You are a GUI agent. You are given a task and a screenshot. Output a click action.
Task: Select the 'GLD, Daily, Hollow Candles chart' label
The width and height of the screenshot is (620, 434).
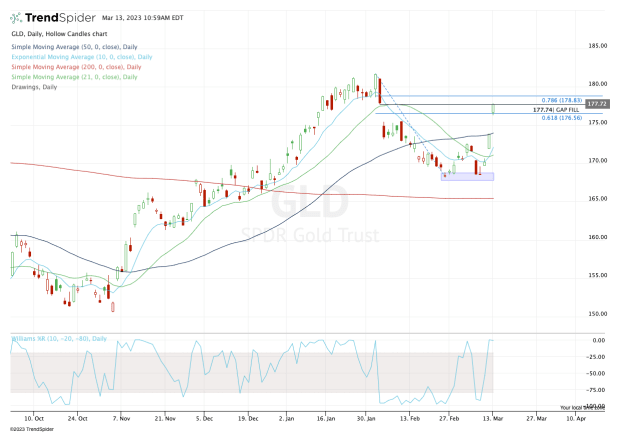click(59, 34)
